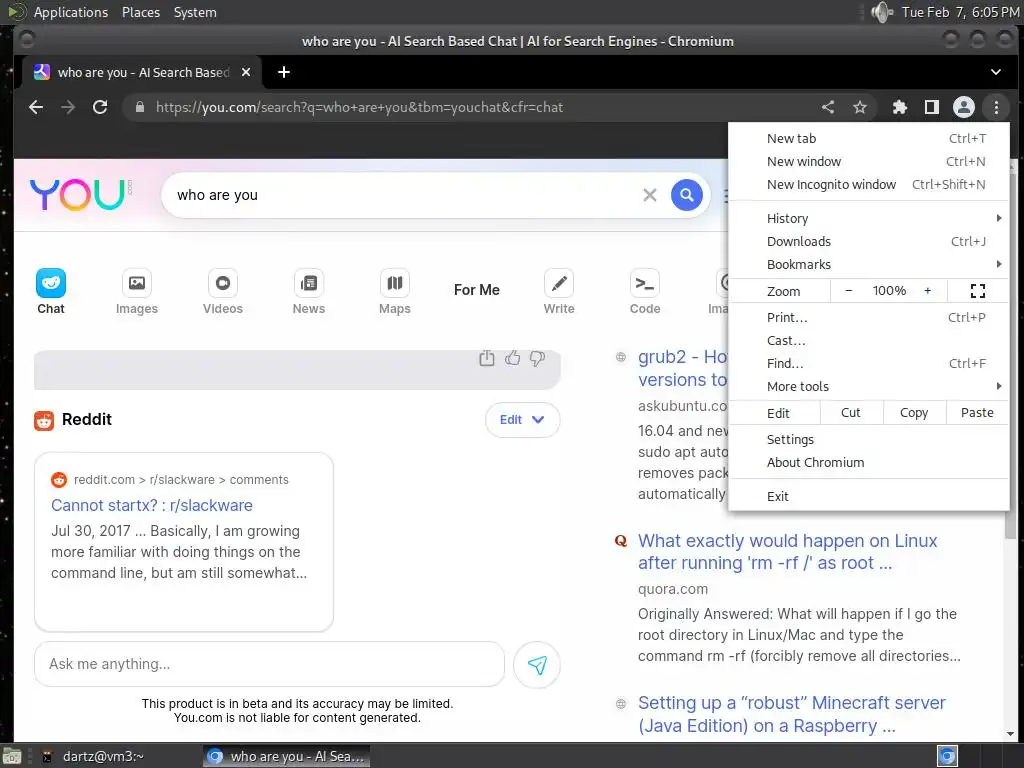This screenshot has height=768, width=1024.
Task: Choose Exit from the menu
Action: point(869,496)
